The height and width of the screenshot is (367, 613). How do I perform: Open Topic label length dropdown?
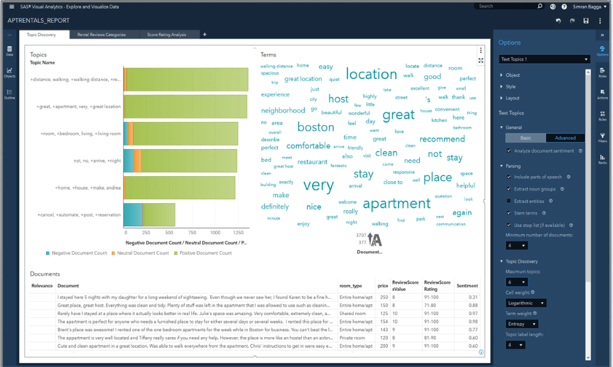[x=515, y=345]
